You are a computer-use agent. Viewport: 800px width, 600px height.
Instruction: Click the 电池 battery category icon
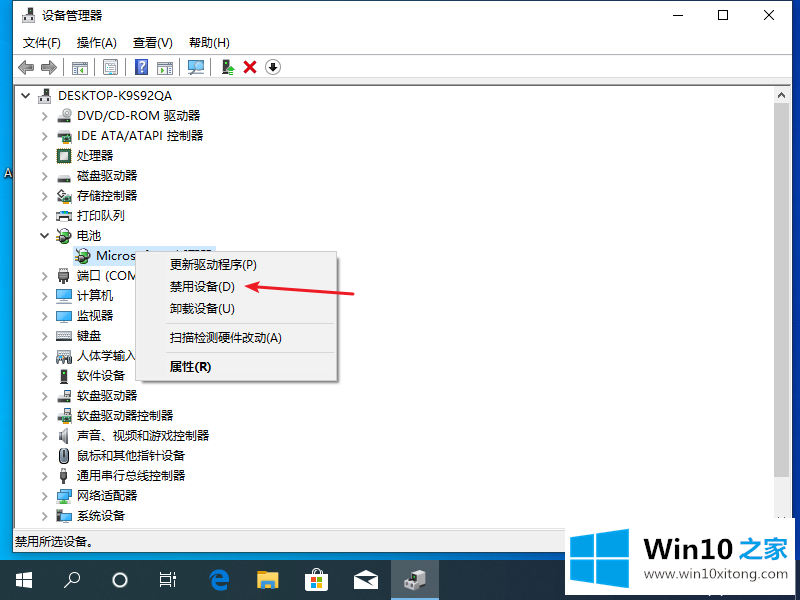coord(64,236)
